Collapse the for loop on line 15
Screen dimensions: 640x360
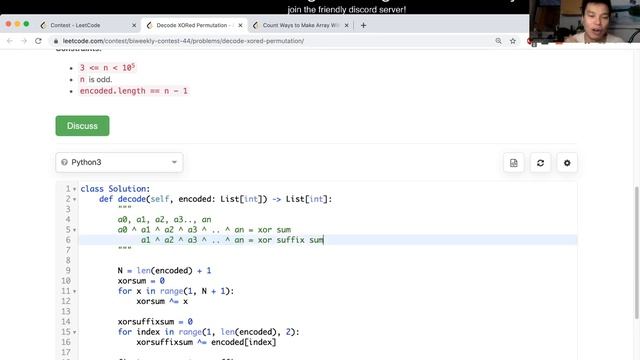coord(74,332)
